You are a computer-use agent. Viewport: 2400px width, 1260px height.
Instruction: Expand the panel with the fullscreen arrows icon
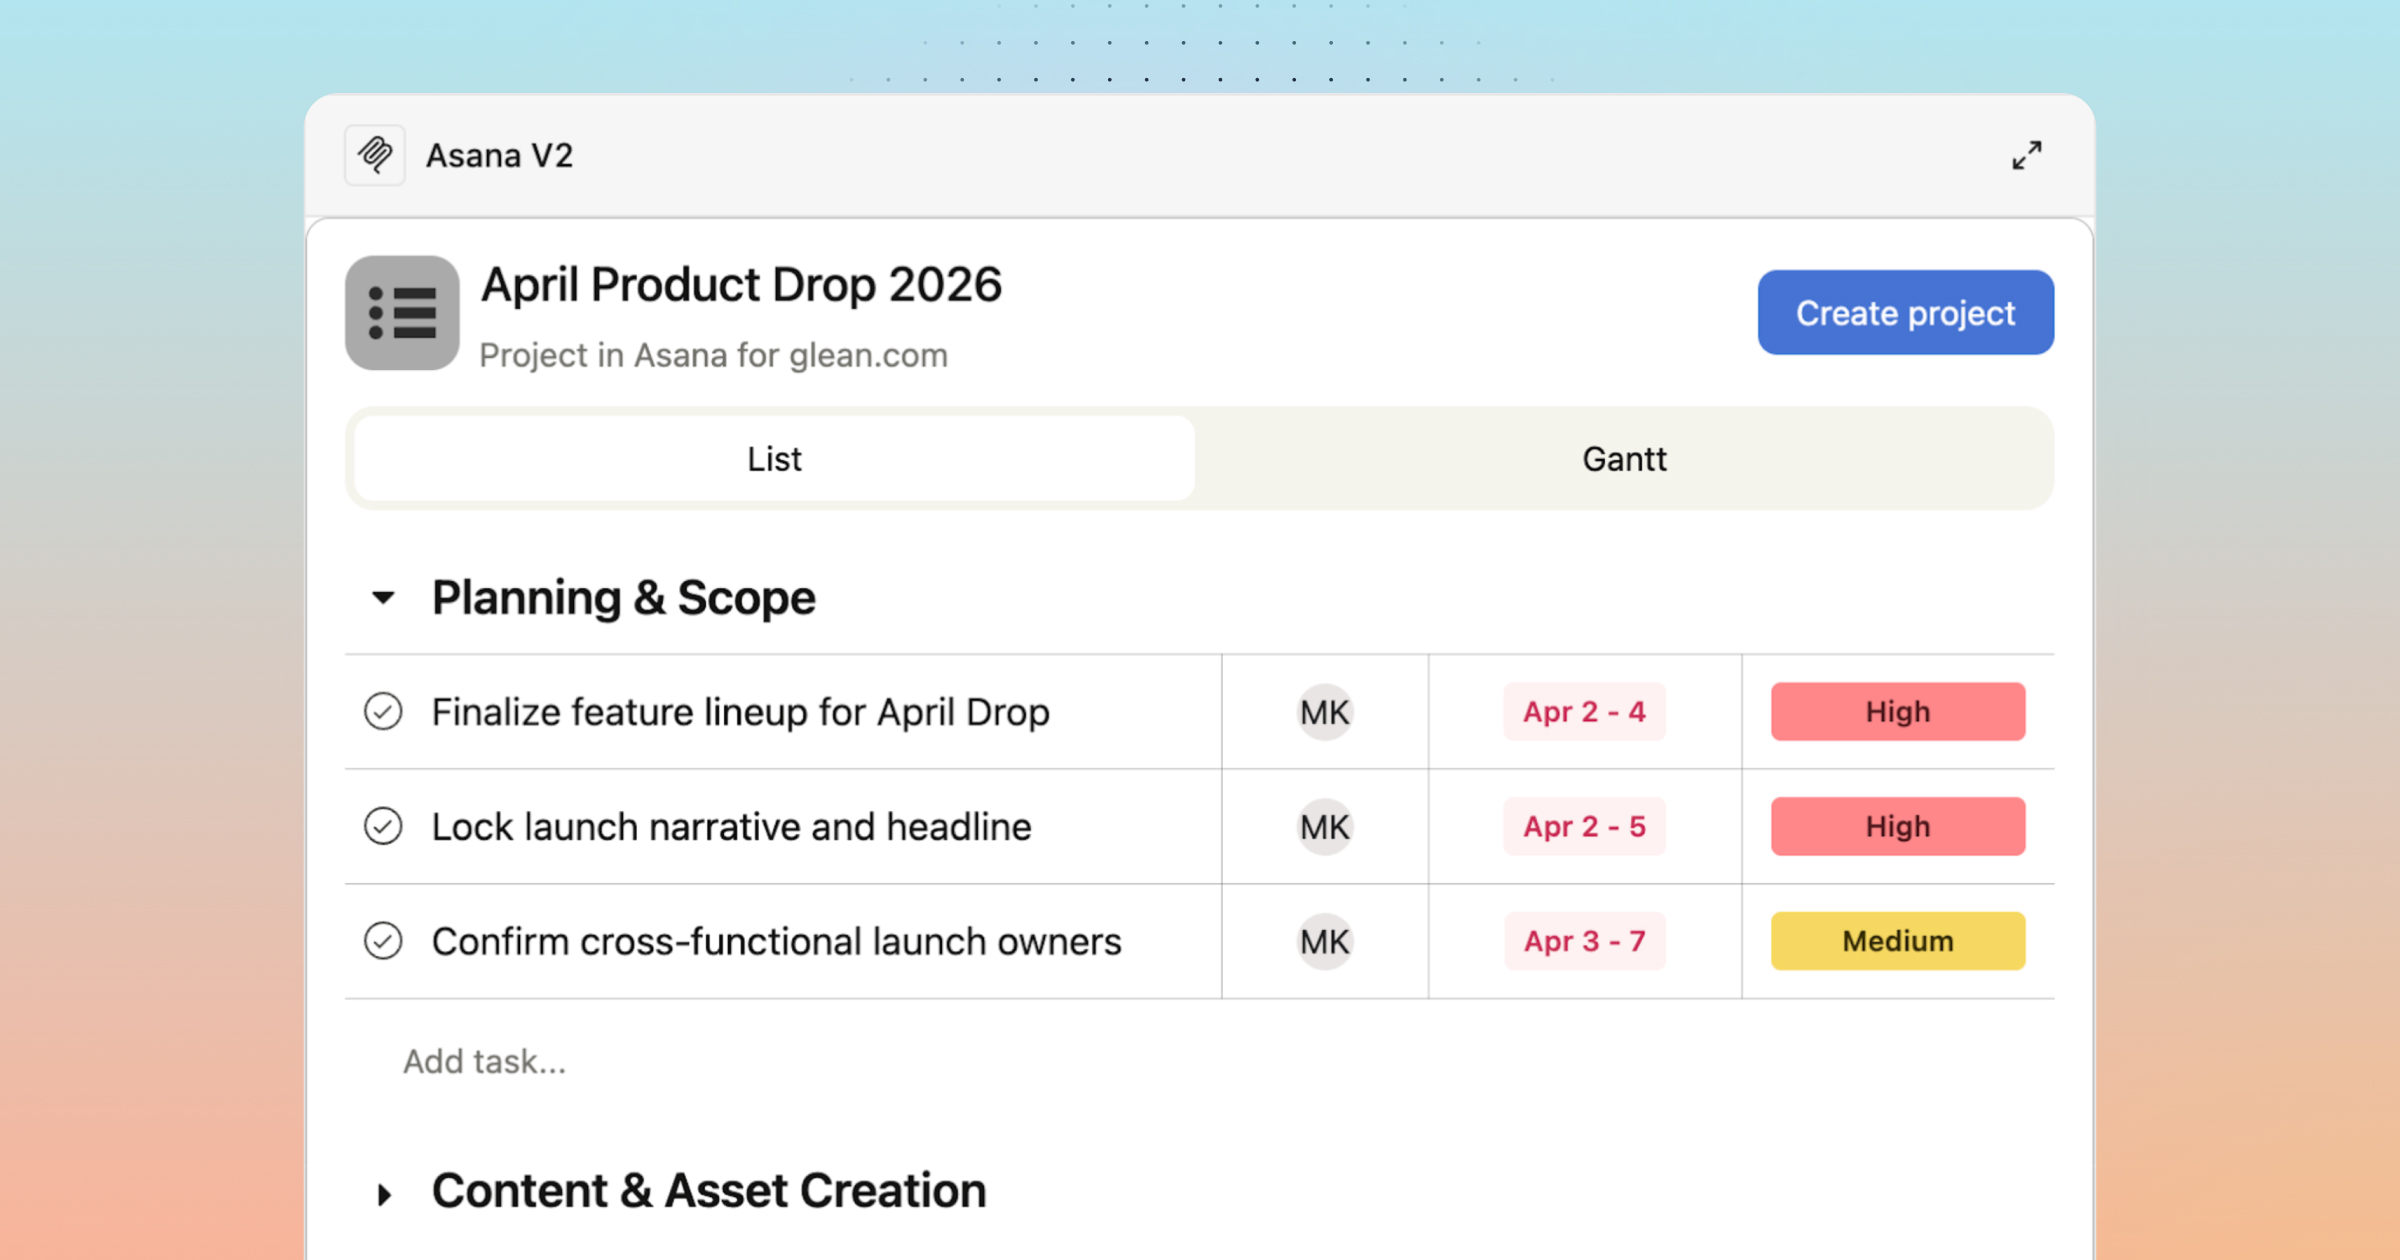[x=2026, y=155]
